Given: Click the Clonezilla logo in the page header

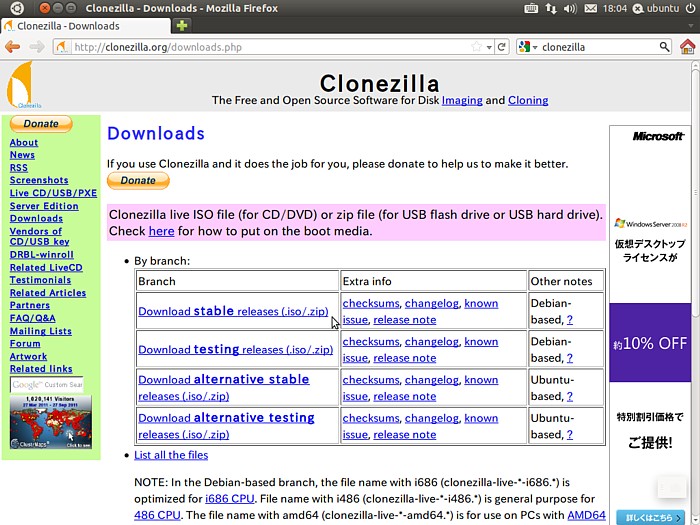Looking at the screenshot, I should (23, 85).
